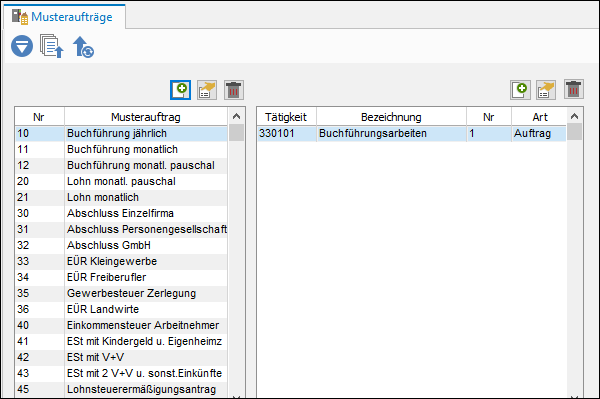
Task: Select row 'Lohn monatl. pauschal'
Action: click(x=121, y=181)
